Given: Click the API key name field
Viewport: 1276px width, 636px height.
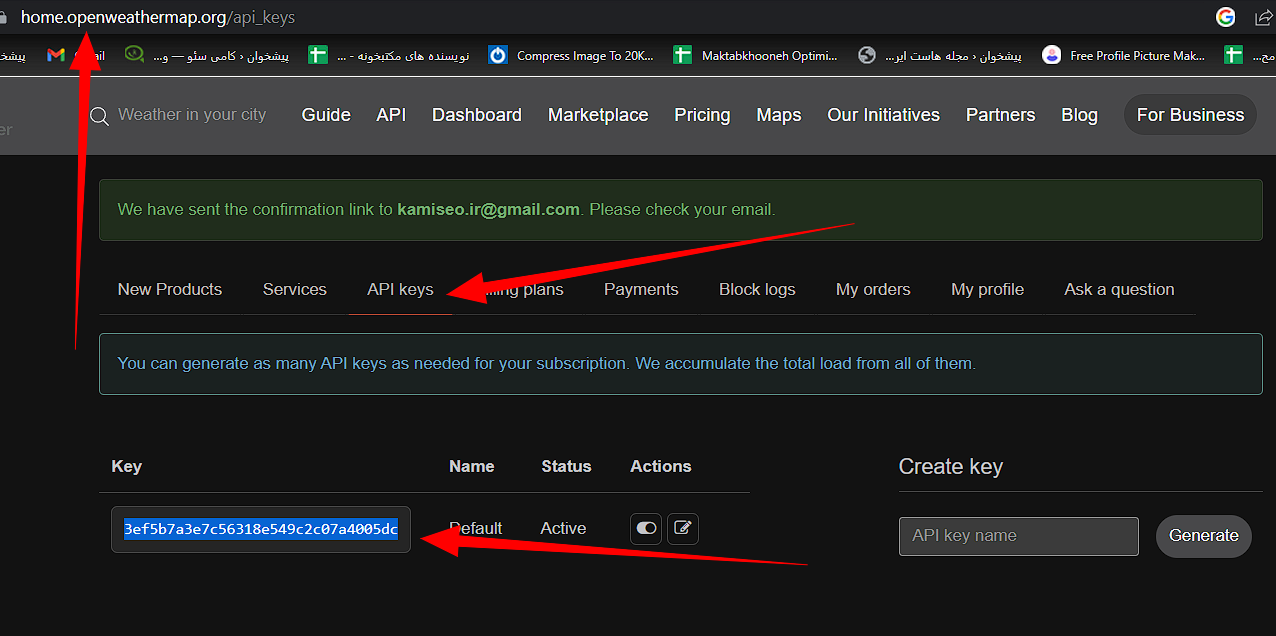Looking at the screenshot, I should point(1019,536).
